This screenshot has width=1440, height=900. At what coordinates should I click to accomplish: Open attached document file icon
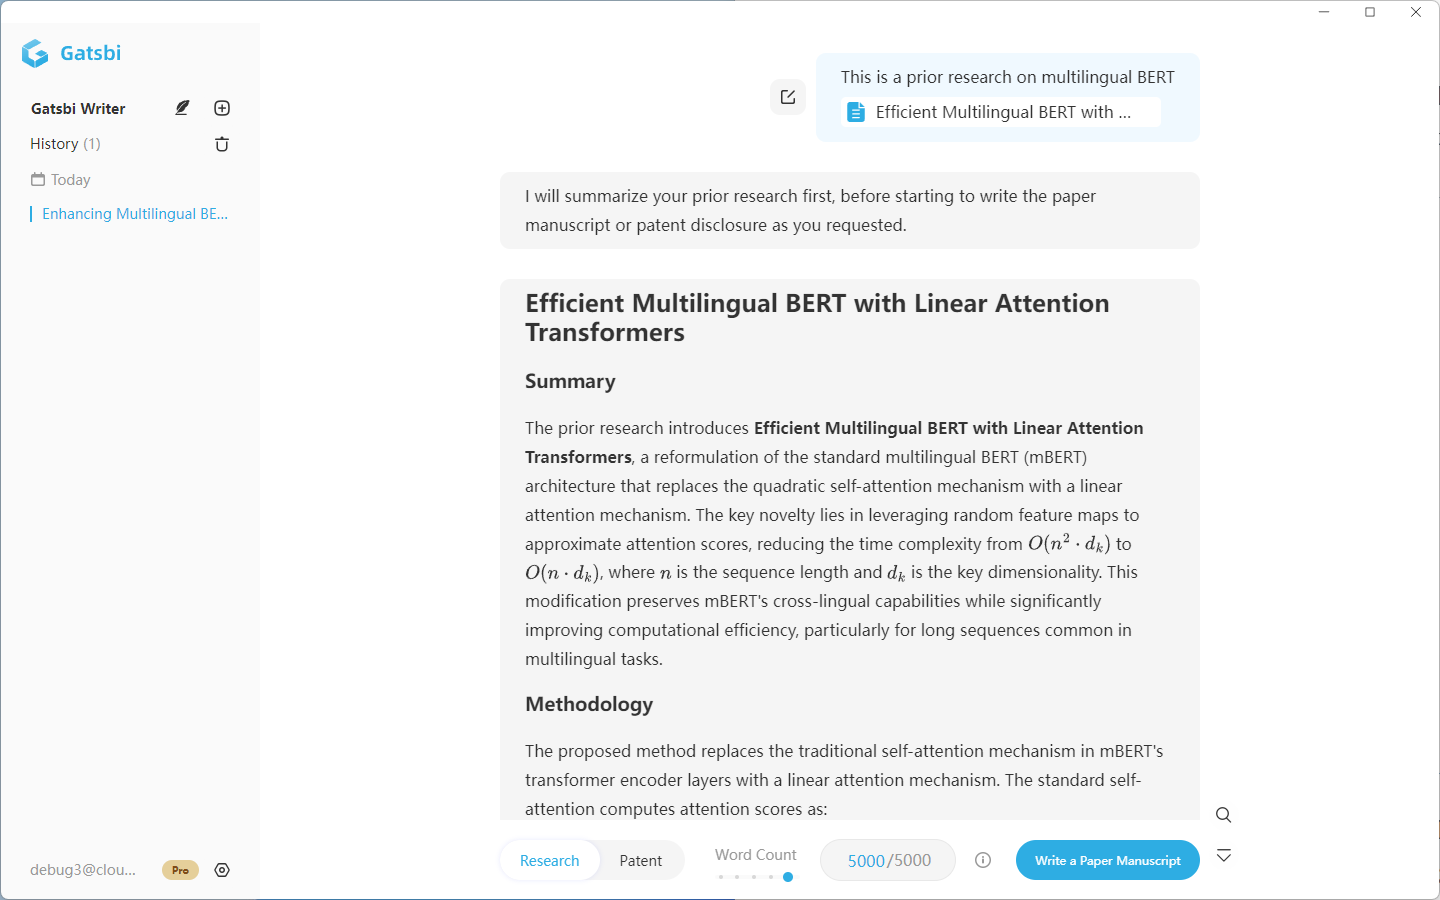[856, 112]
